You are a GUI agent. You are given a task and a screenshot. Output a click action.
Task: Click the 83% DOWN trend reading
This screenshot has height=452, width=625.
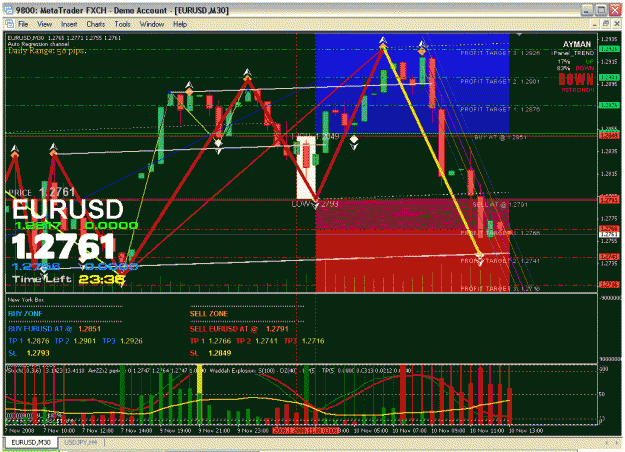pyautogui.click(x=576, y=69)
